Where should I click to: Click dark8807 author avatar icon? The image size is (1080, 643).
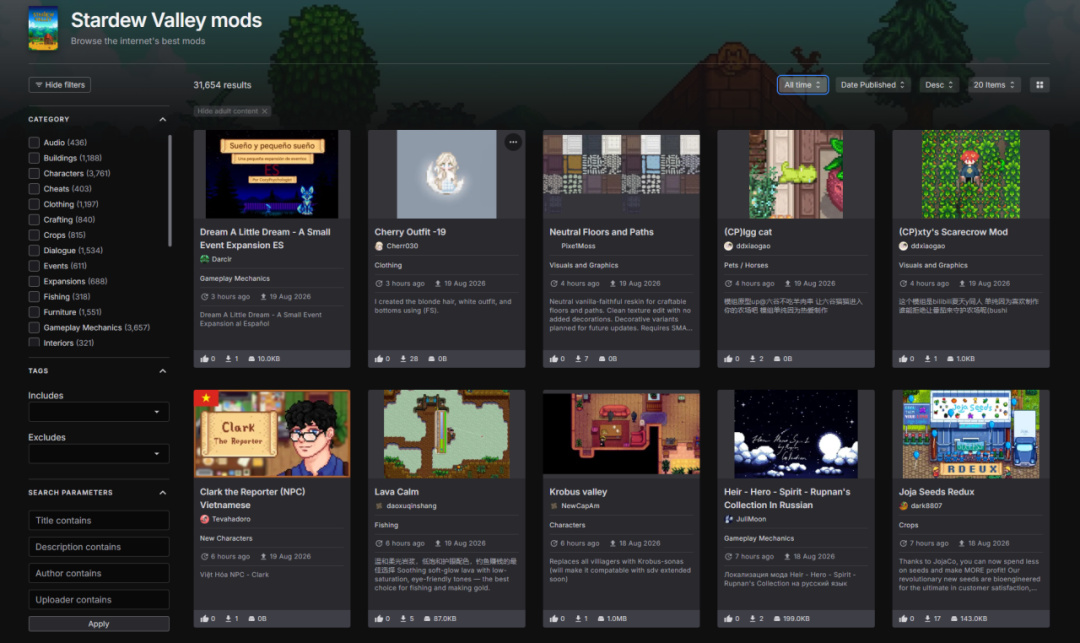click(x=903, y=505)
